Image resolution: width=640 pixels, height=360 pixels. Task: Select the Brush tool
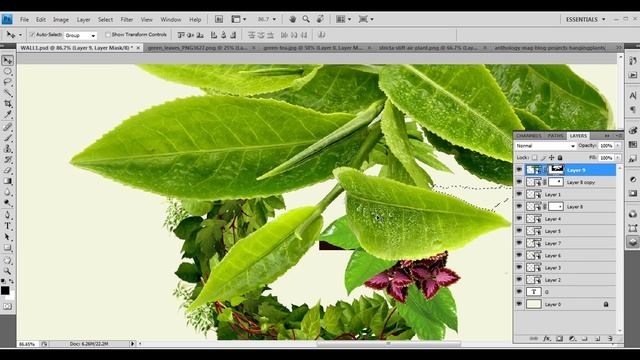point(8,138)
